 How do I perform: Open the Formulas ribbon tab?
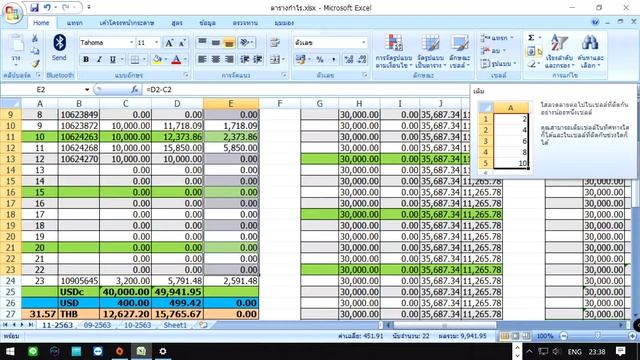[177, 23]
